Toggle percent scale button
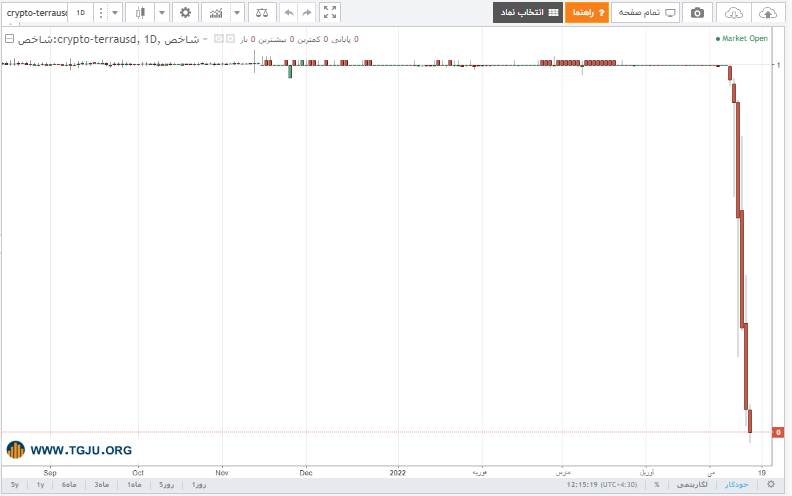The image size is (792, 496). point(657,485)
